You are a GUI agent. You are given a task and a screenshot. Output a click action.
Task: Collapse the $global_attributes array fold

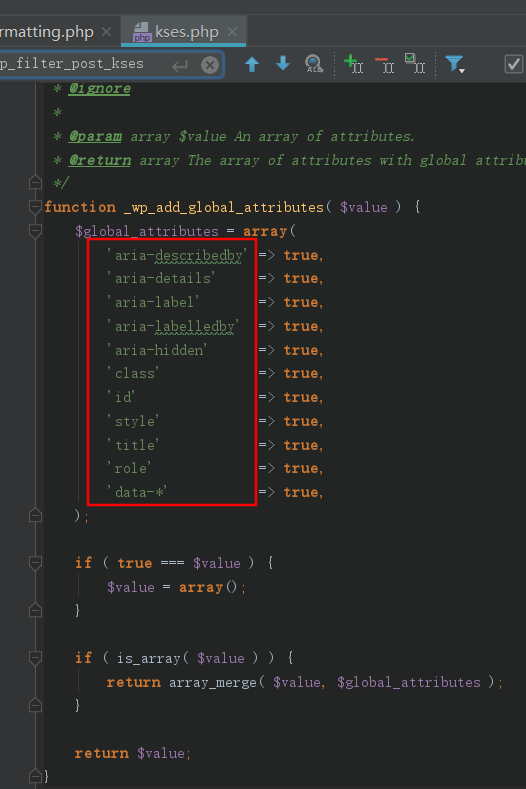click(x=35, y=231)
